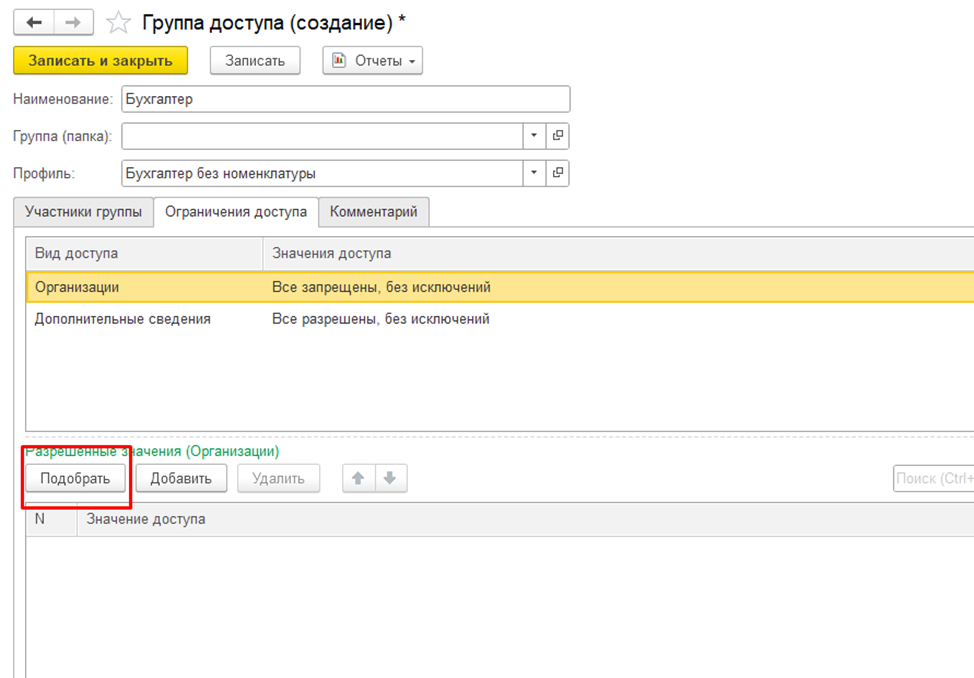The height and width of the screenshot is (678, 974).
Task: Click the Профиль field
Action: coord(322,173)
